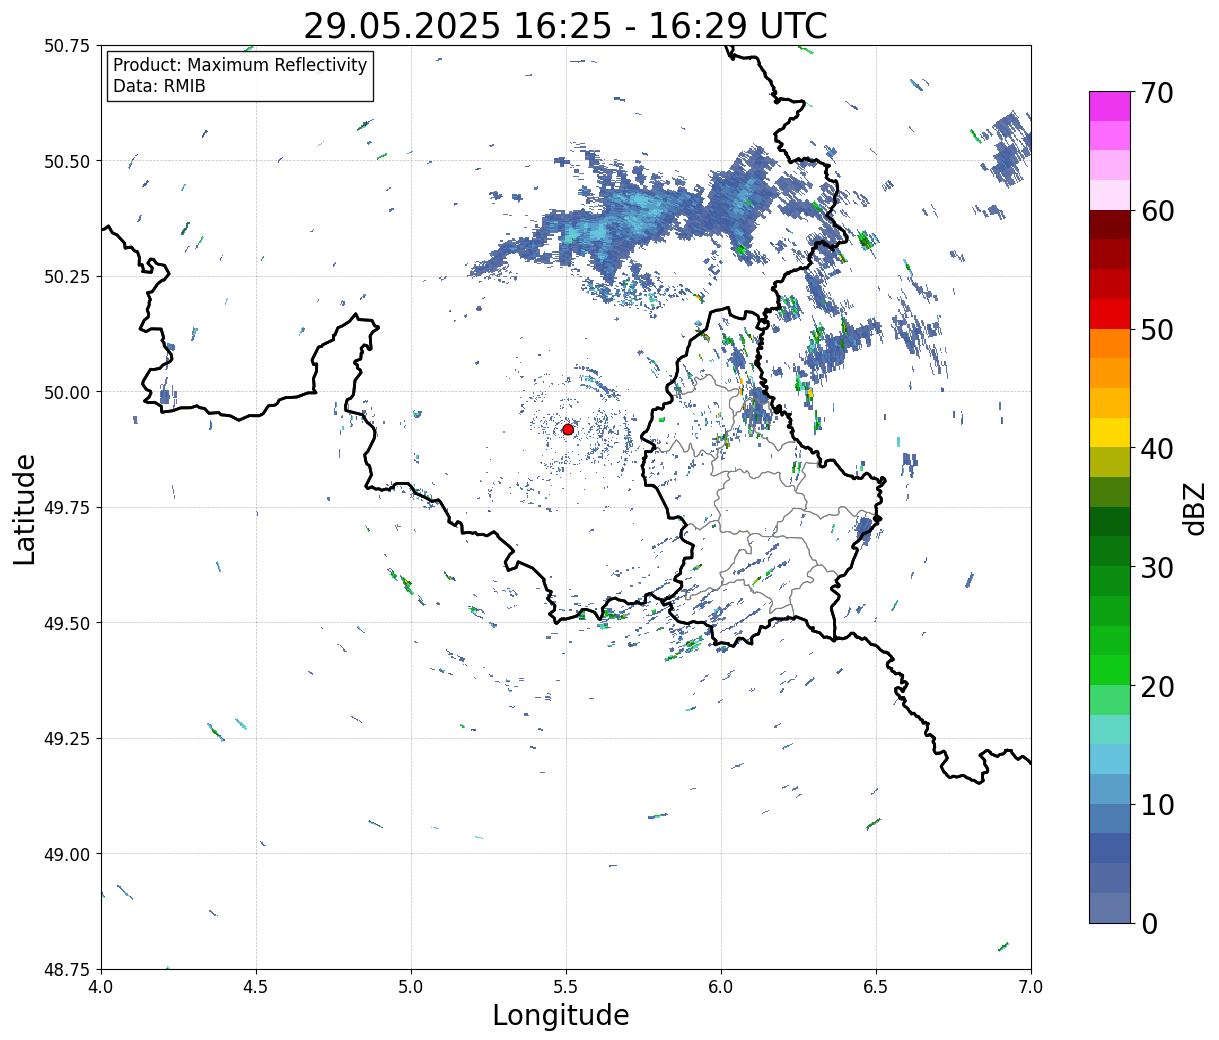
Task: Click latitude tick label 50.00
Action: (66, 392)
